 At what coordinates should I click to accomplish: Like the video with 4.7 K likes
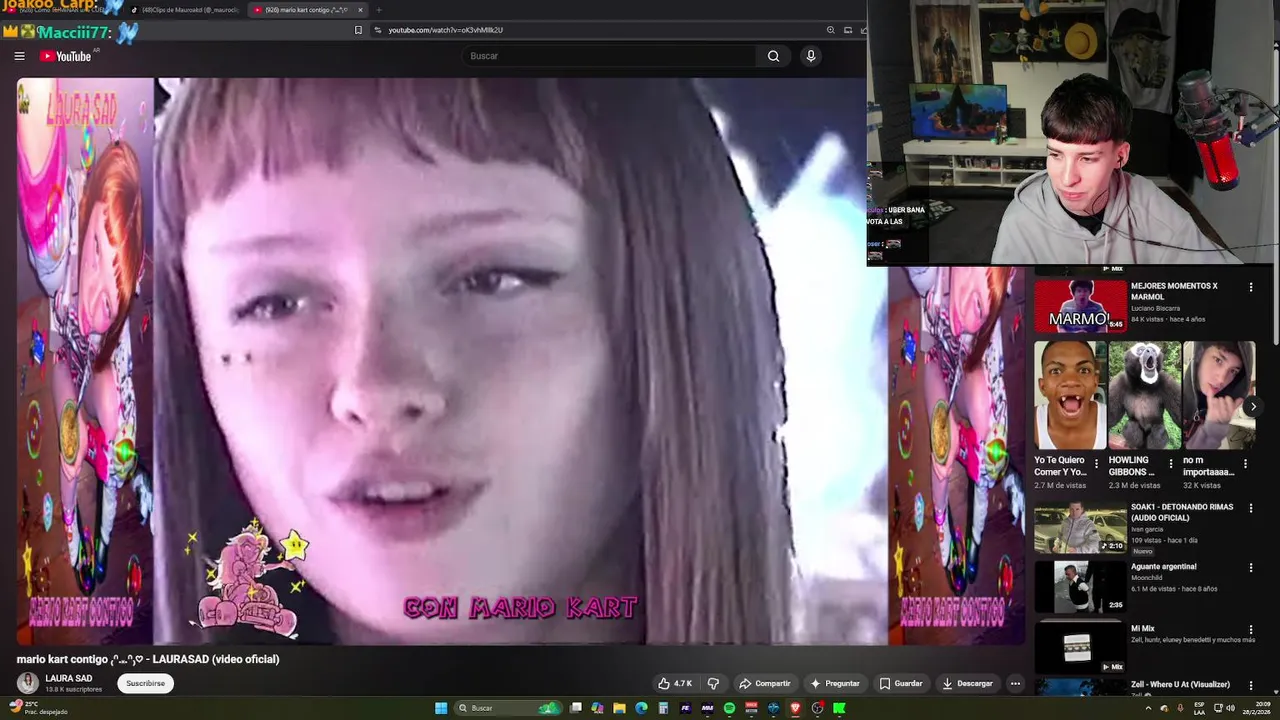(675, 684)
